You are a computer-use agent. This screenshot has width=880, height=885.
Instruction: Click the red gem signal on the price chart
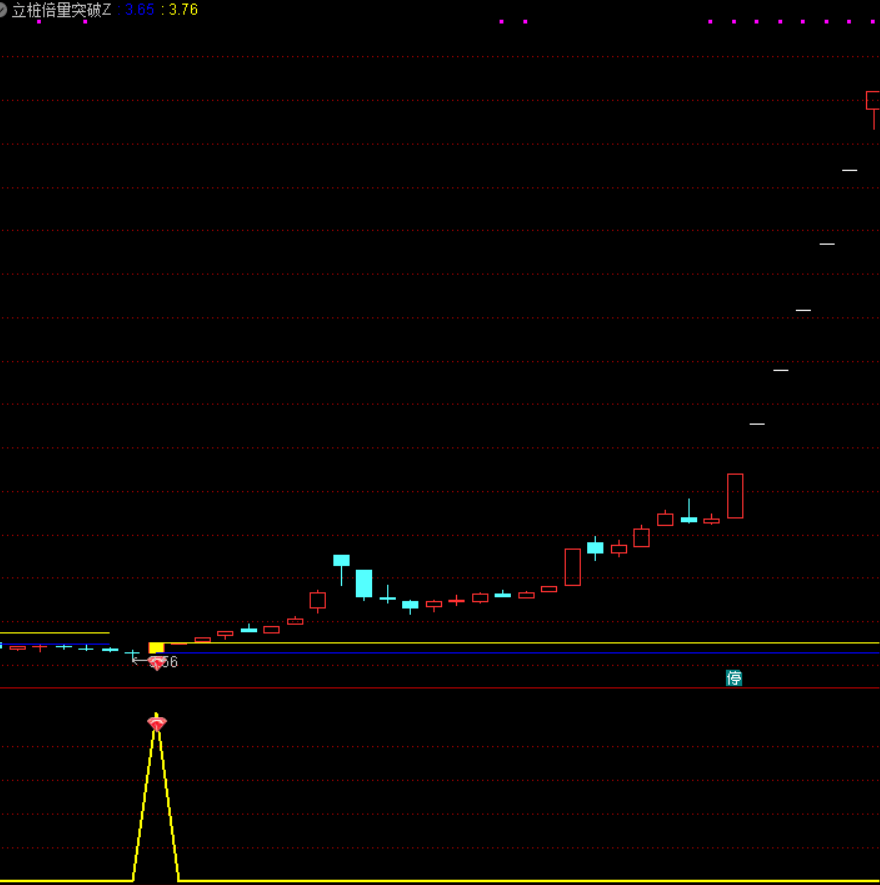coord(157,662)
